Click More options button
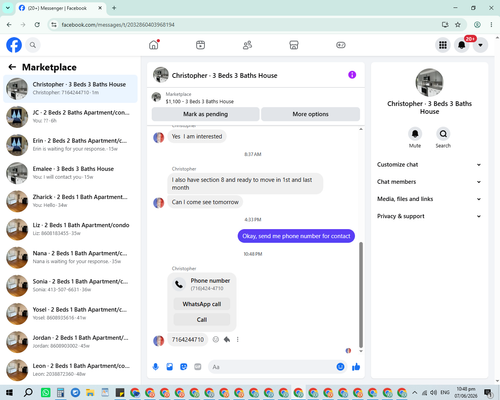Viewport: 500px width, 400px height. (310, 114)
